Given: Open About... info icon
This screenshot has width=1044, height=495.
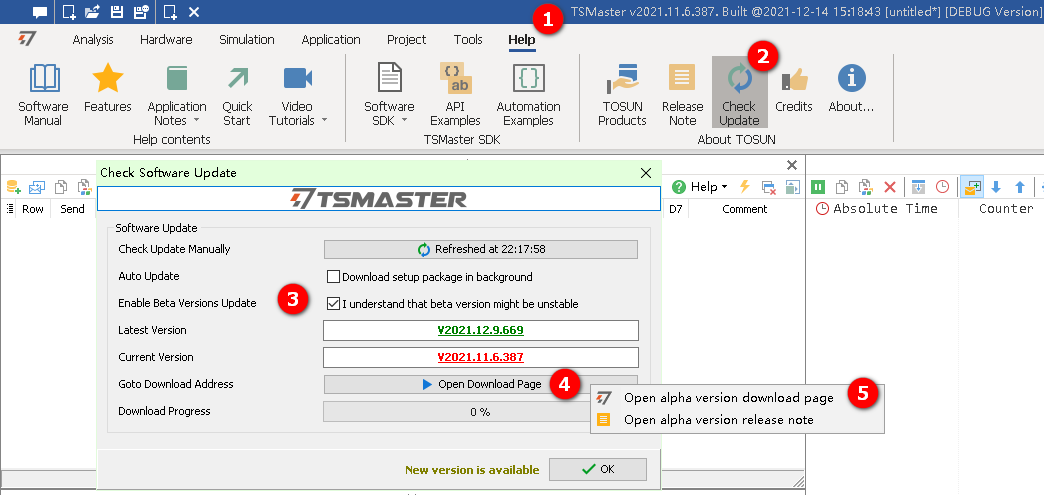Looking at the screenshot, I should point(851,88).
